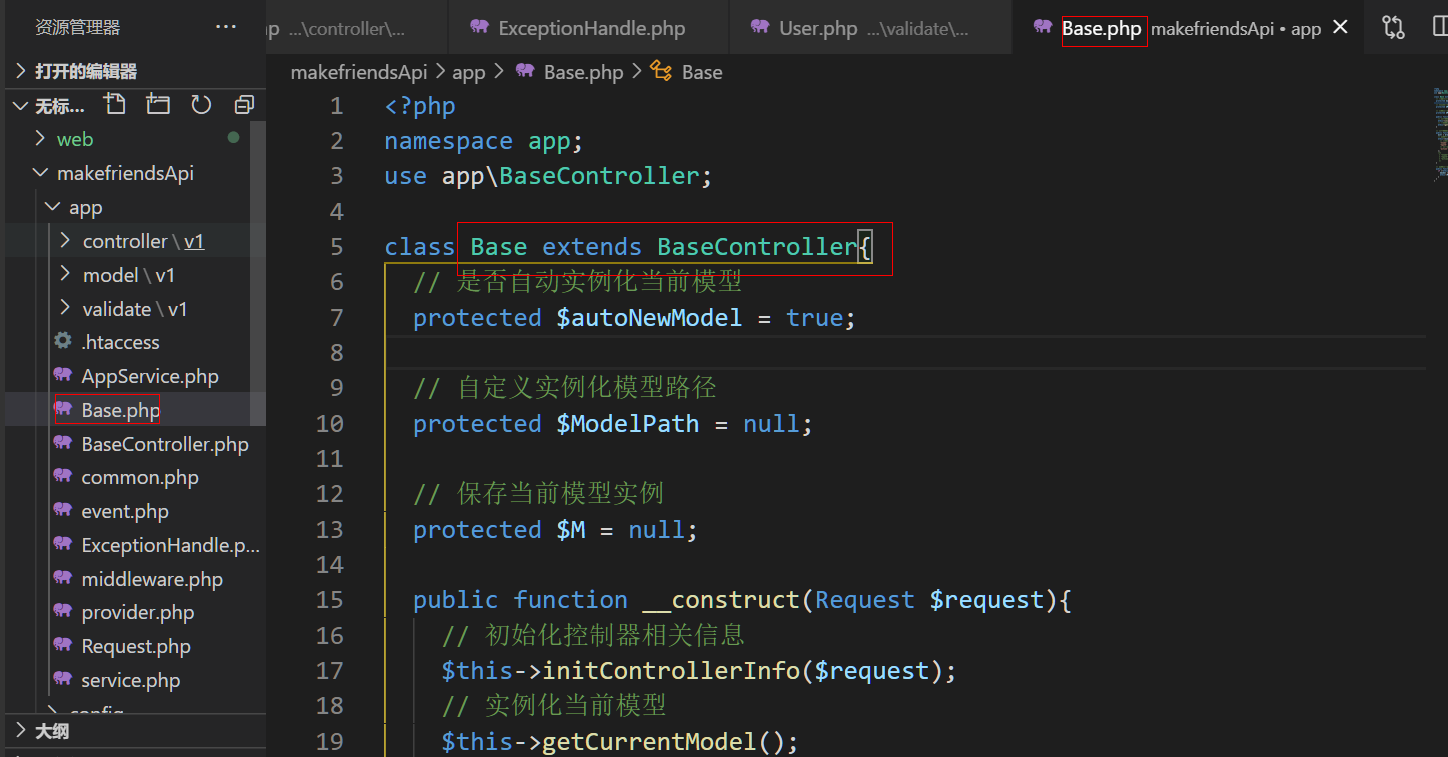This screenshot has height=757, width=1448.
Task: Open the .htaccess file
Action: (120, 342)
